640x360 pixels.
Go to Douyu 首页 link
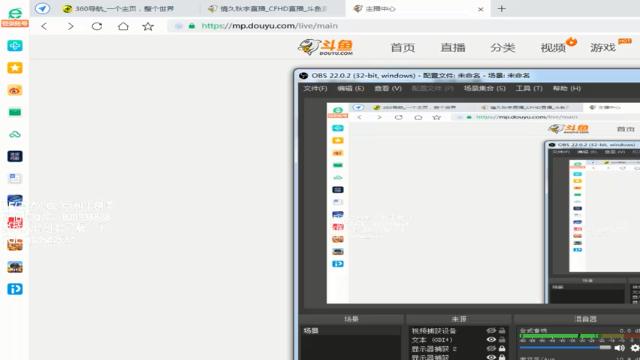[402, 47]
